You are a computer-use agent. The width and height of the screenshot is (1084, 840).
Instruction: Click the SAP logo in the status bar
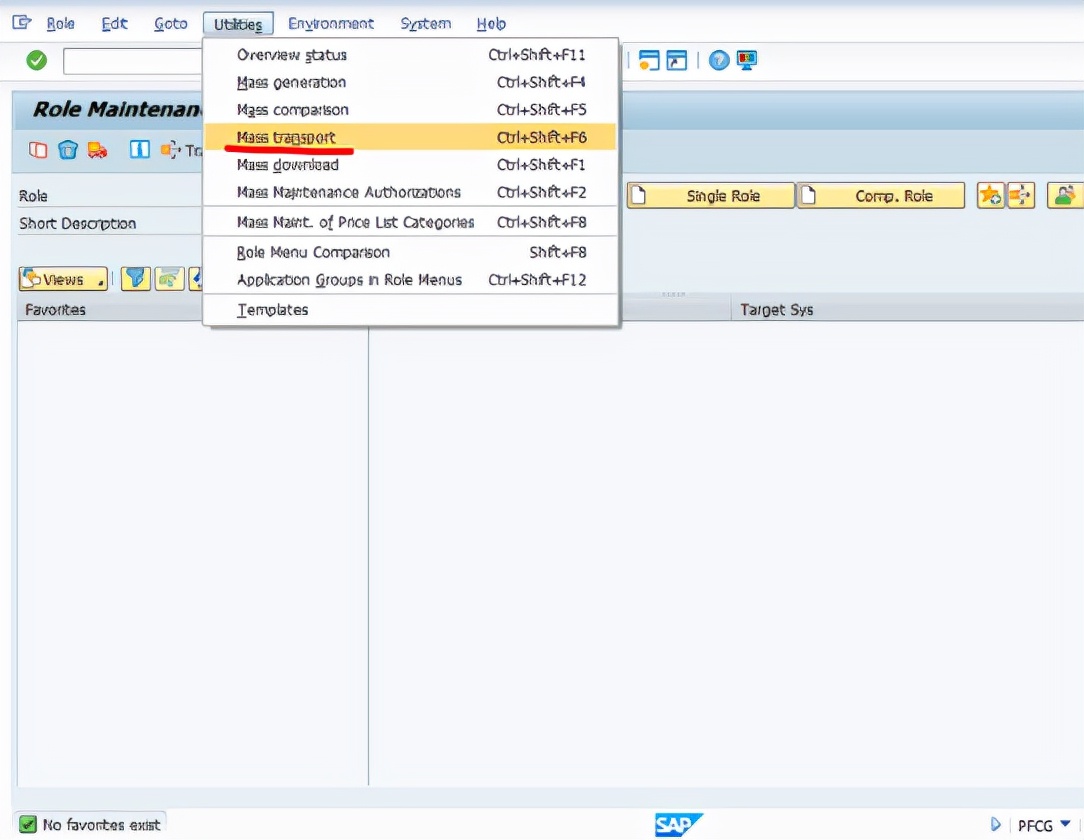(678, 825)
